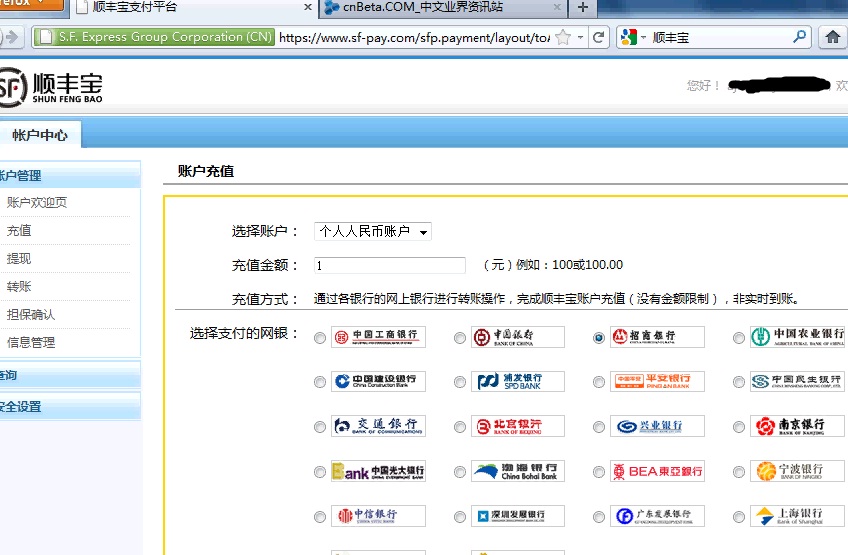Viewport: 848px width, 555px height.
Task: Switch to the 顺丰宝支付平台 browser tab
Action: click(194, 8)
